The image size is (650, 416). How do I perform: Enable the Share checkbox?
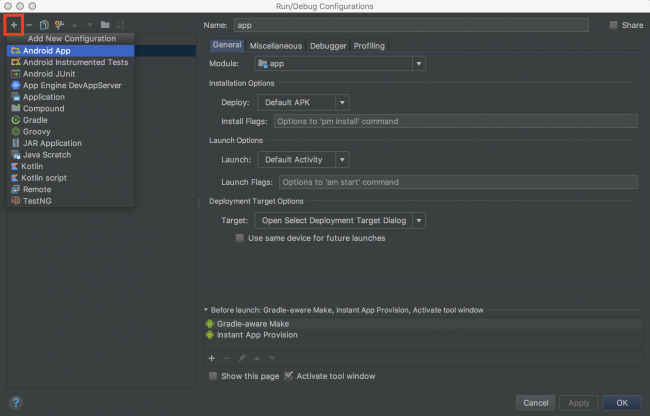pos(613,25)
